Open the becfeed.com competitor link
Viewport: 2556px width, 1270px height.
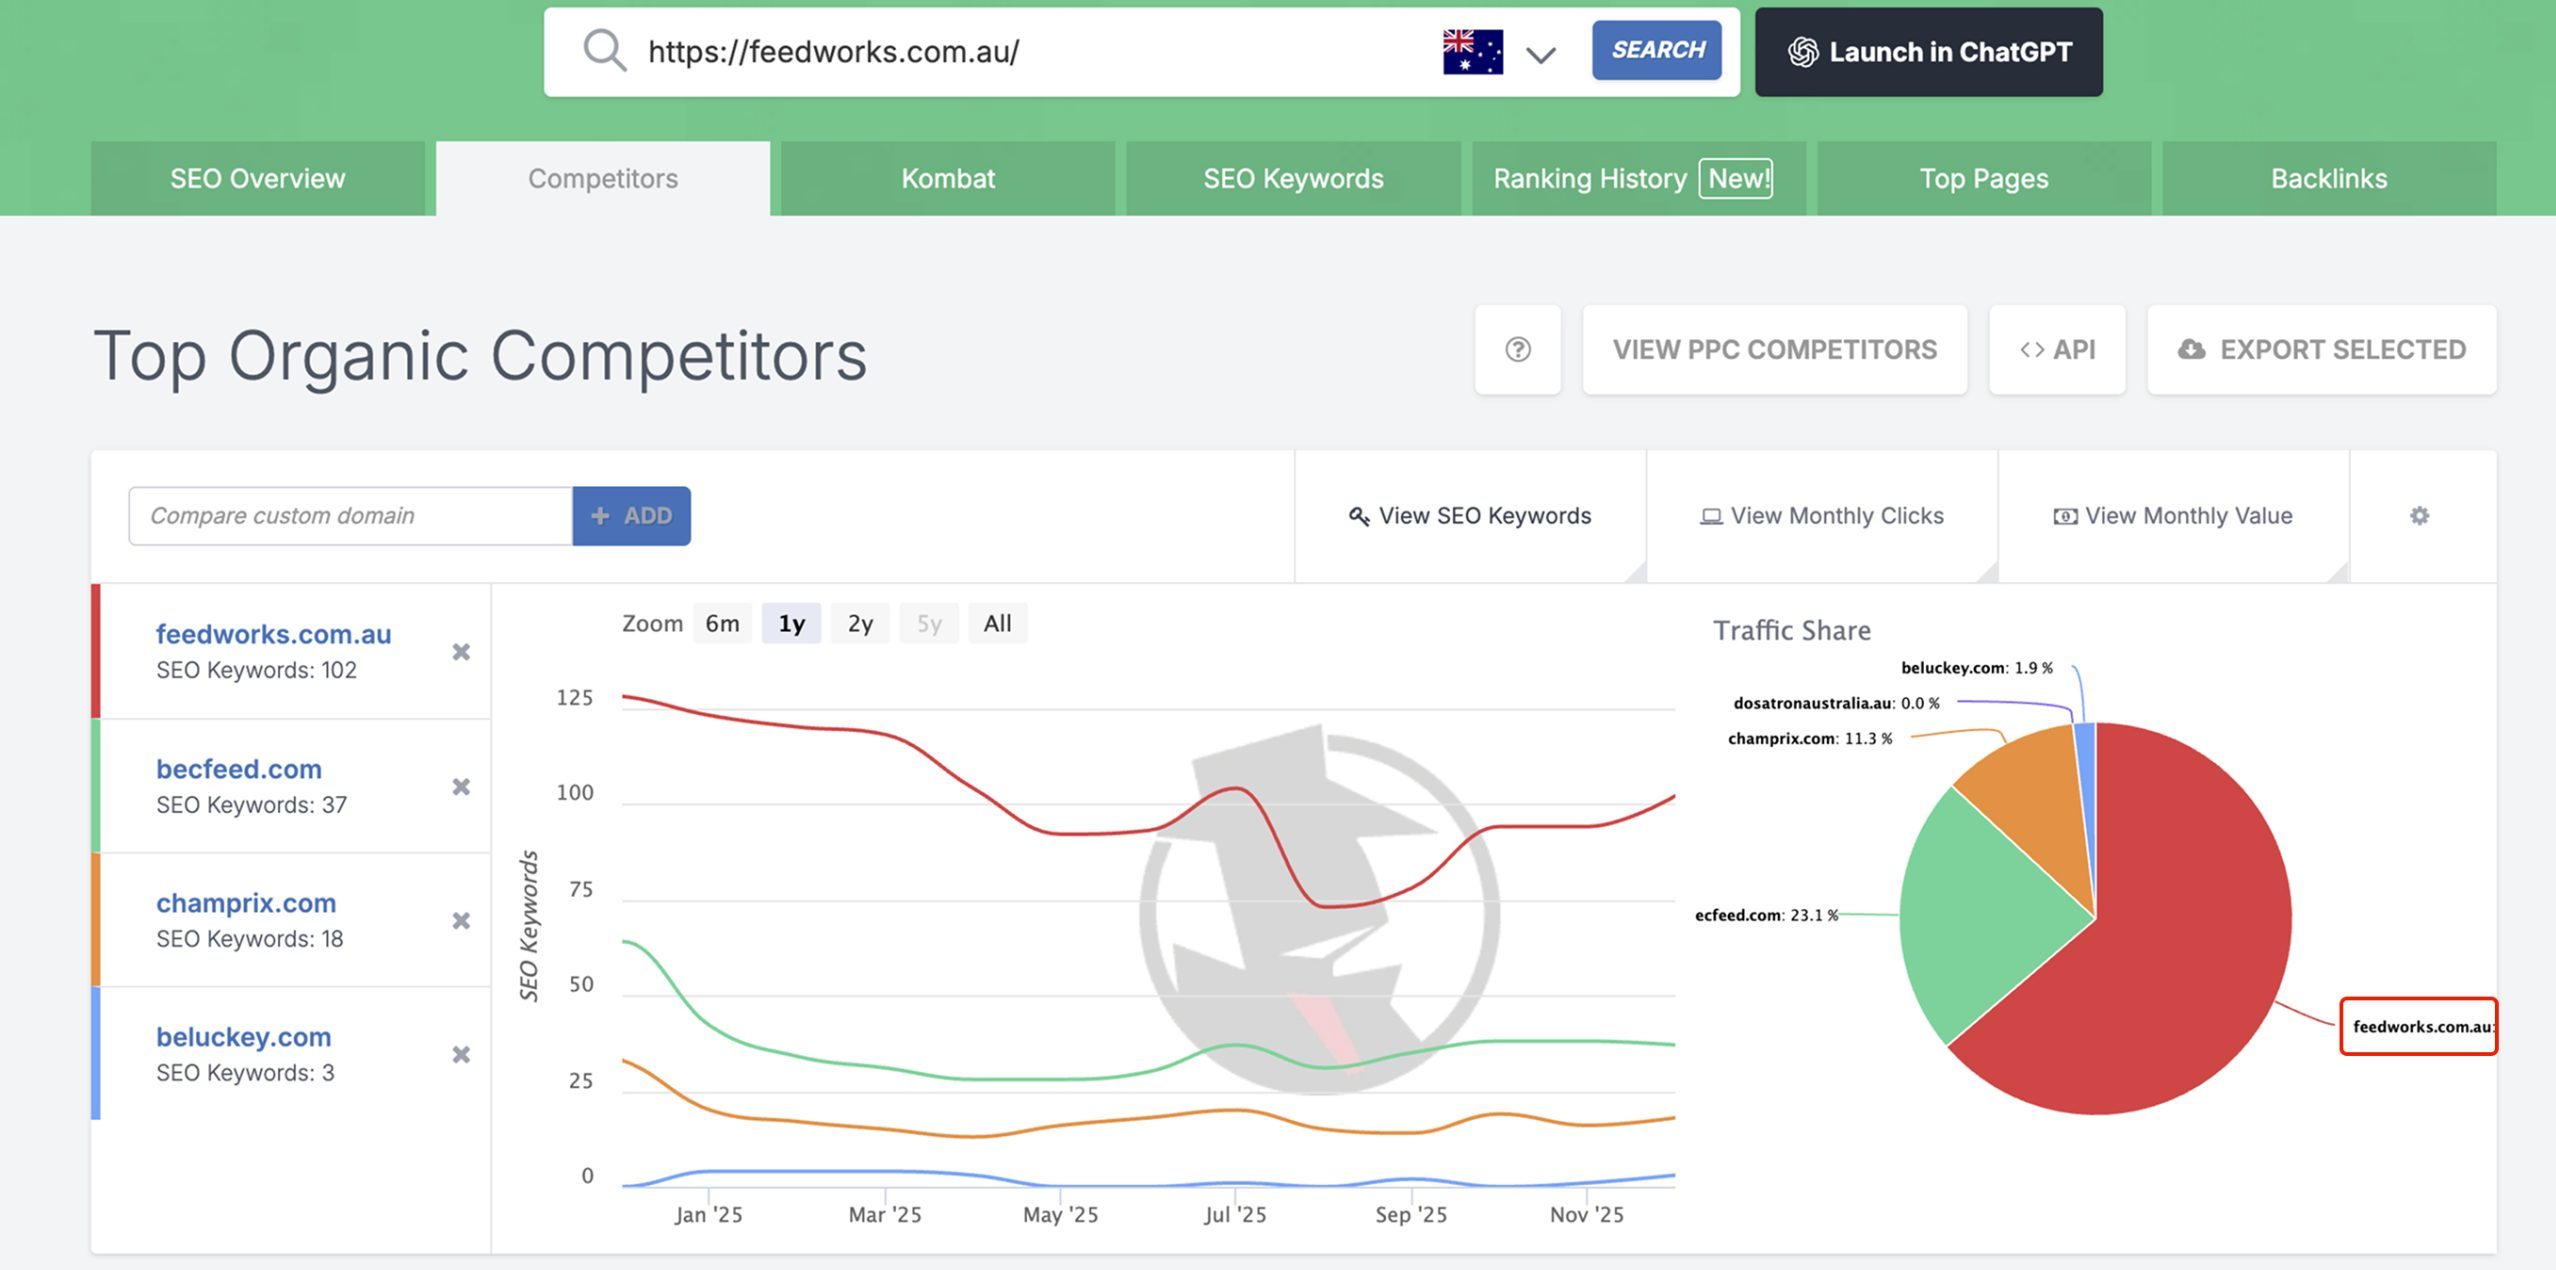(x=239, y=769)
